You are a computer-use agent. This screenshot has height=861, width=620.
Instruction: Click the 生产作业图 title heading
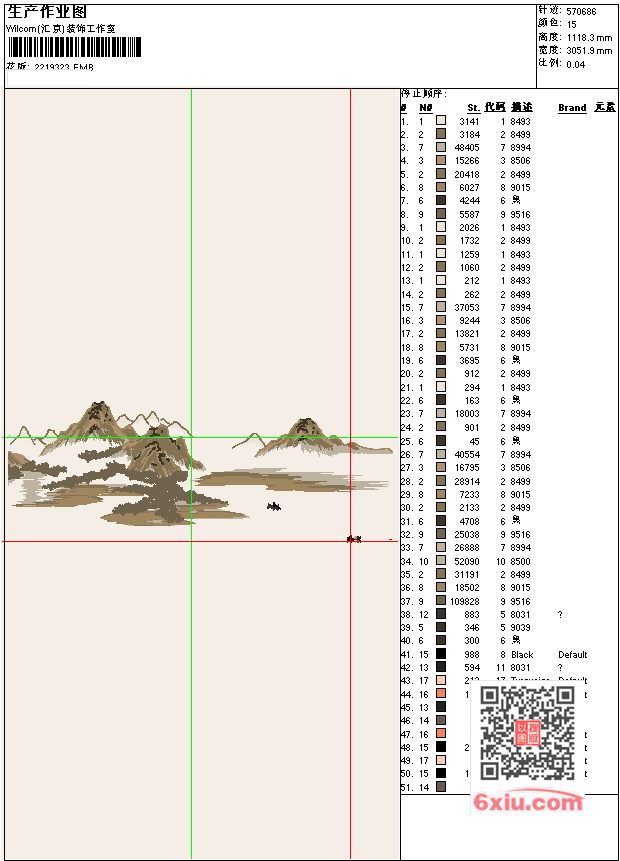pyautogui.click(x=47, y=12)
